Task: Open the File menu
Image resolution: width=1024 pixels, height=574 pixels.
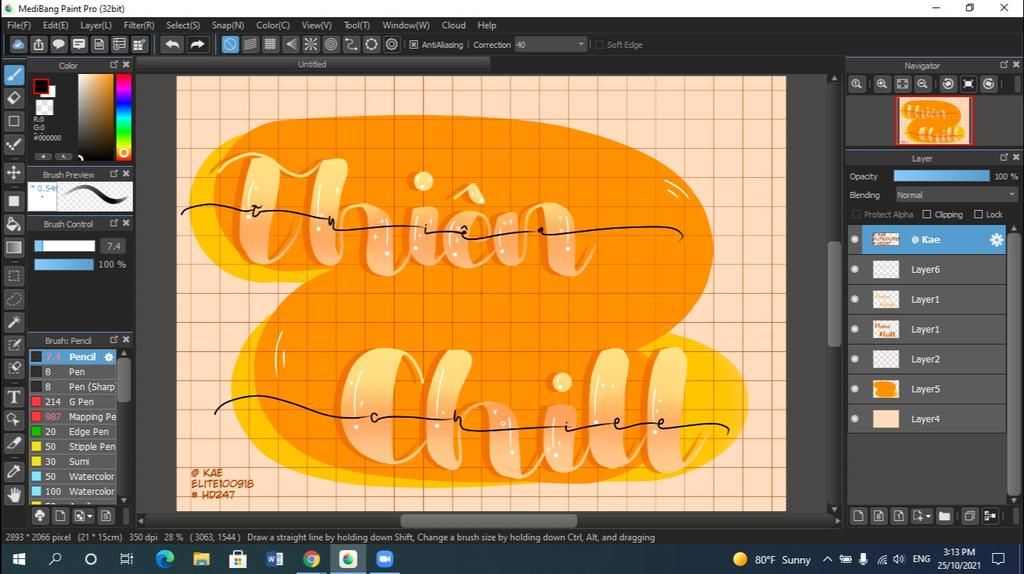Action: click(x=19, y=25)
